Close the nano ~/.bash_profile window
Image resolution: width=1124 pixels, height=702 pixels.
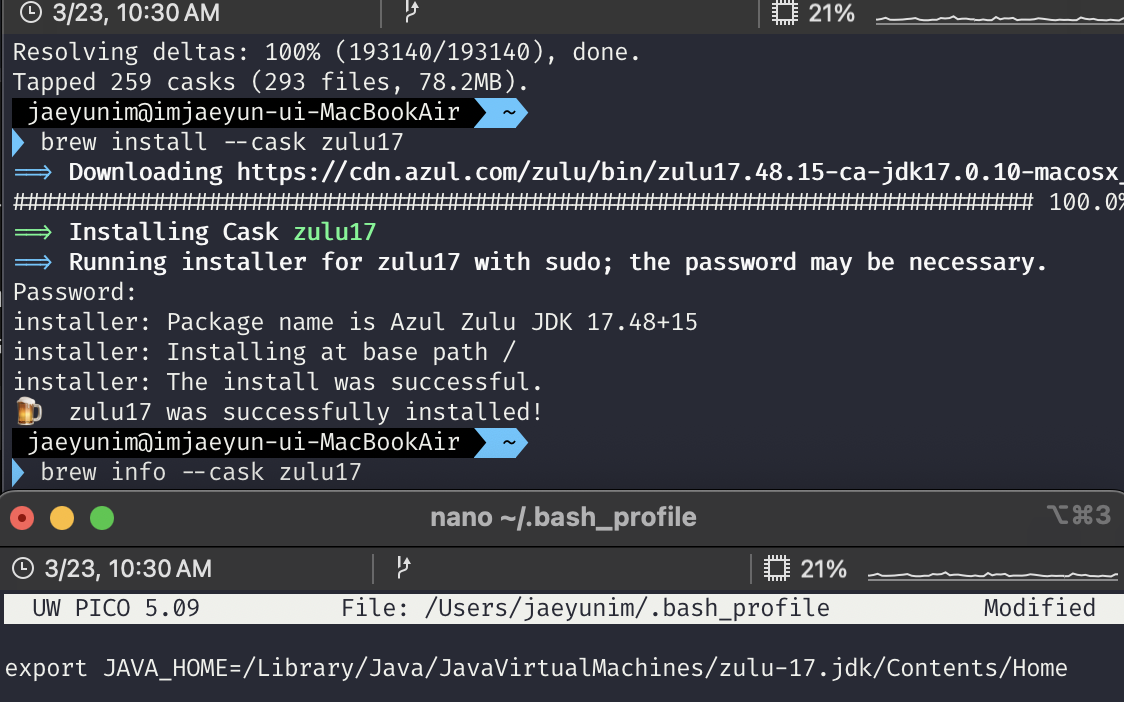[x=22, y=518]
